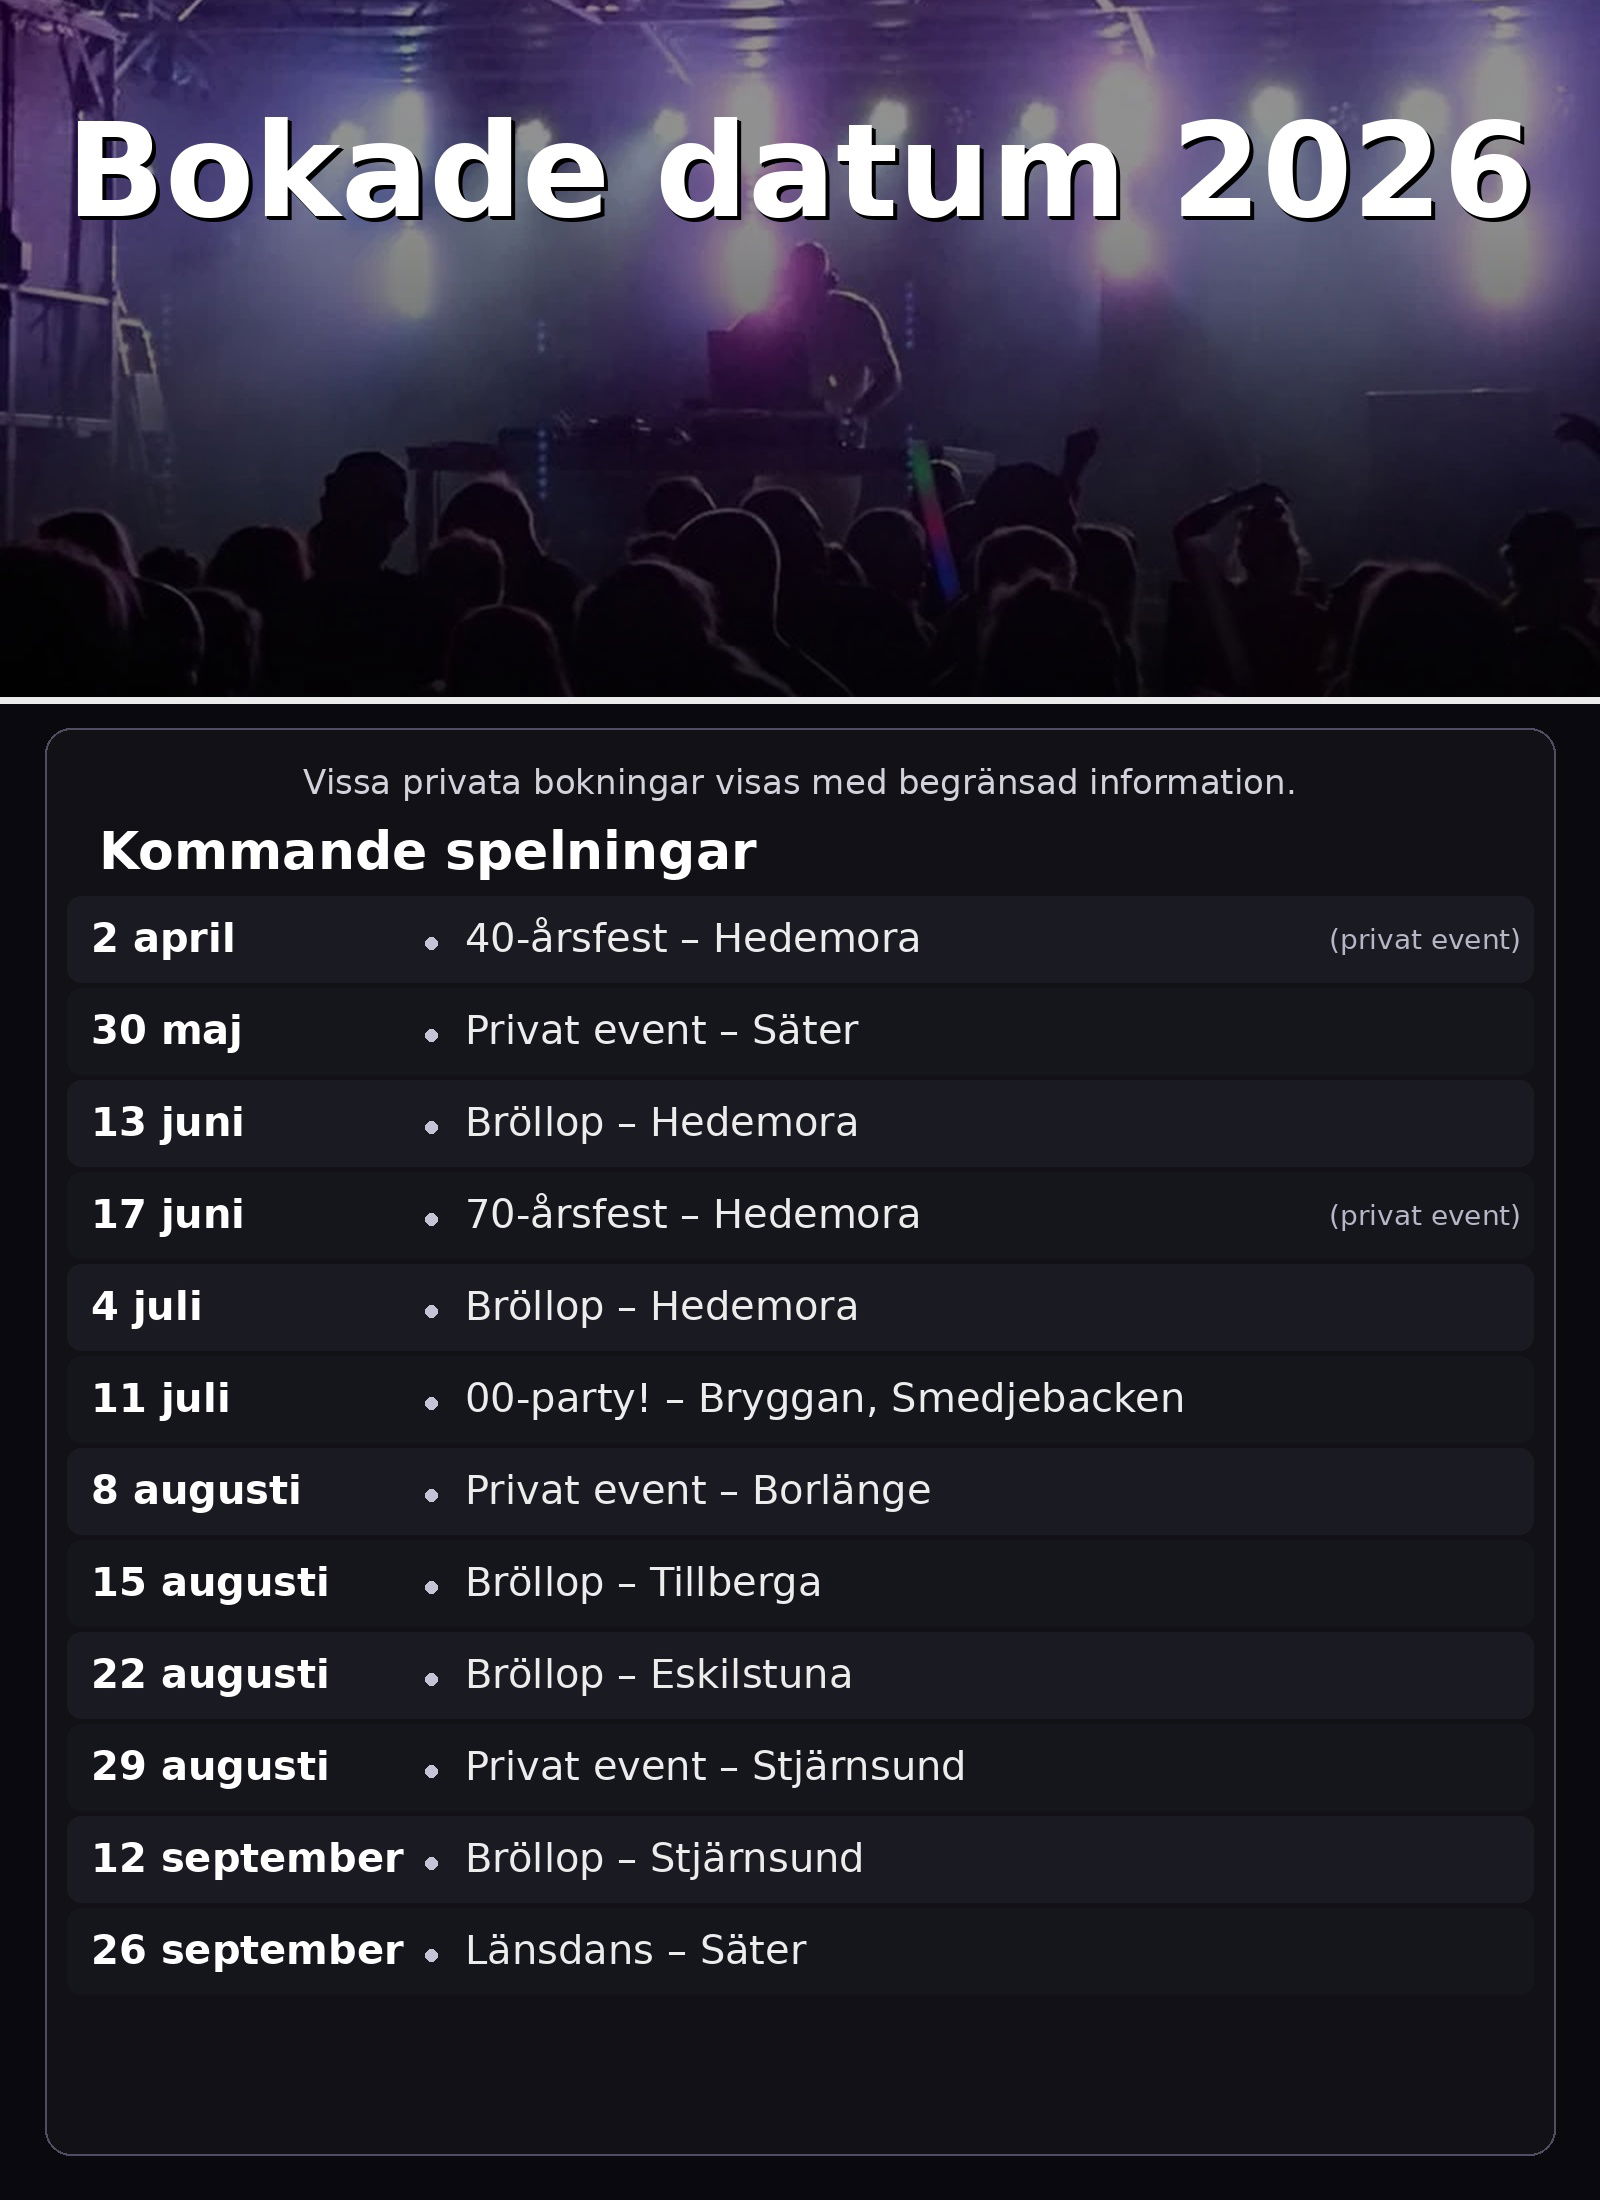Click the notice about private bookings
This screenshot has height=2200, width=1600.
click(799, 782)
